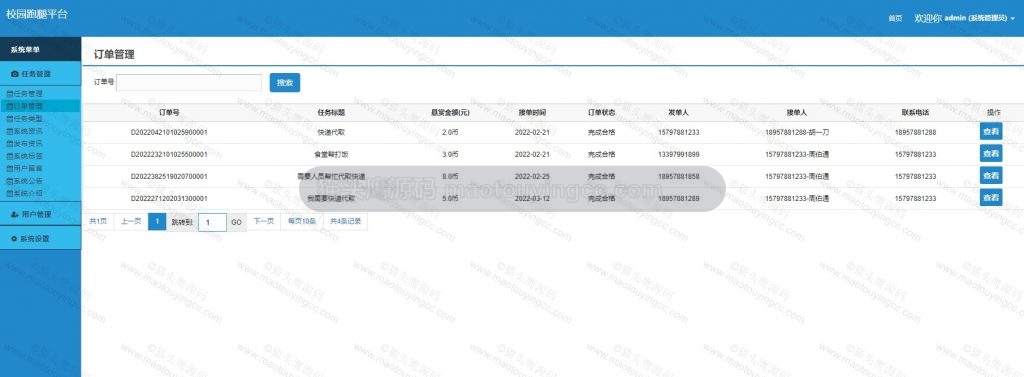Screen dimensions: 1024x377
Task: View order D2022232101025500001 with 查看 button
Action: point(991,154)
